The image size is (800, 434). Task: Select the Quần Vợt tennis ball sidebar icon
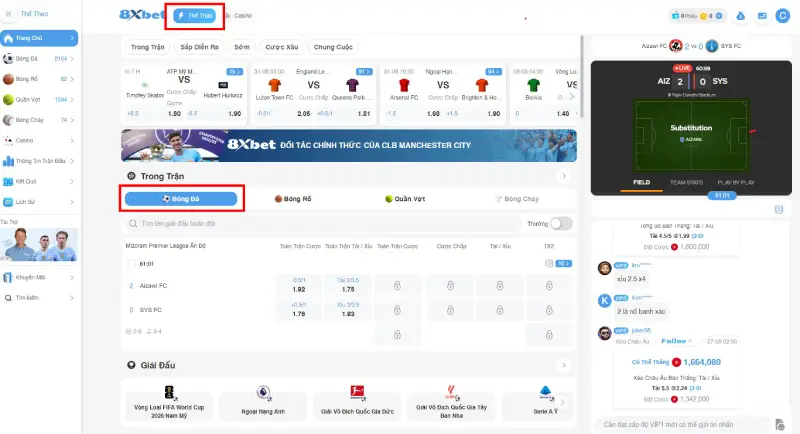pos(8,99)
